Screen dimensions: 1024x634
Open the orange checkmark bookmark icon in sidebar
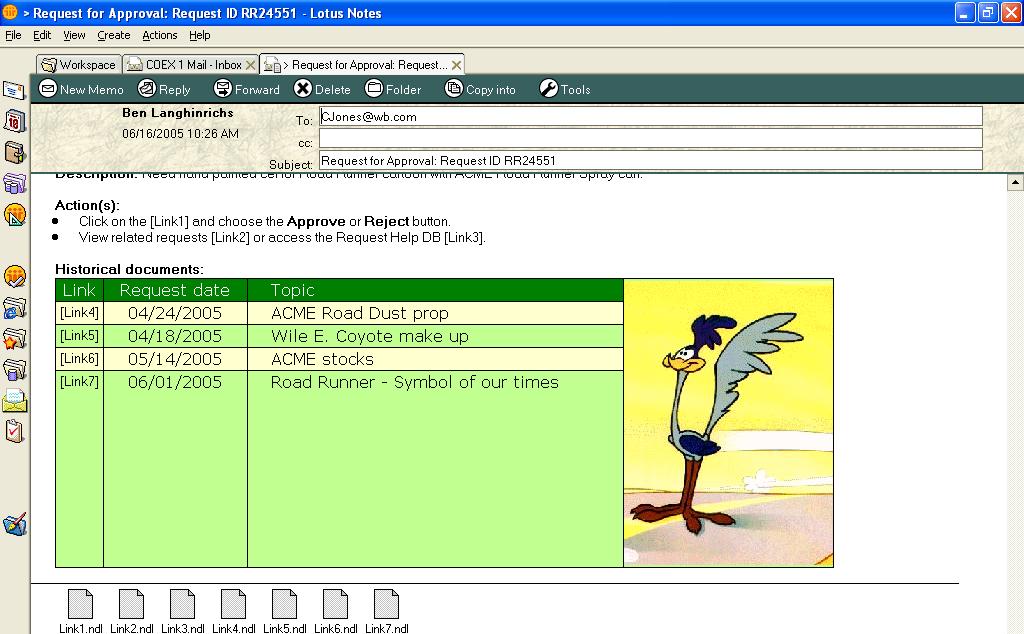[x=14, y=277]
